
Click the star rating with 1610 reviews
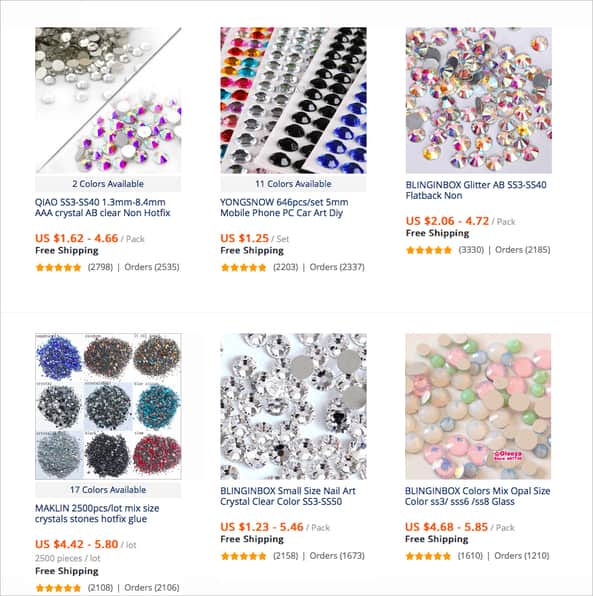point(428,556)
